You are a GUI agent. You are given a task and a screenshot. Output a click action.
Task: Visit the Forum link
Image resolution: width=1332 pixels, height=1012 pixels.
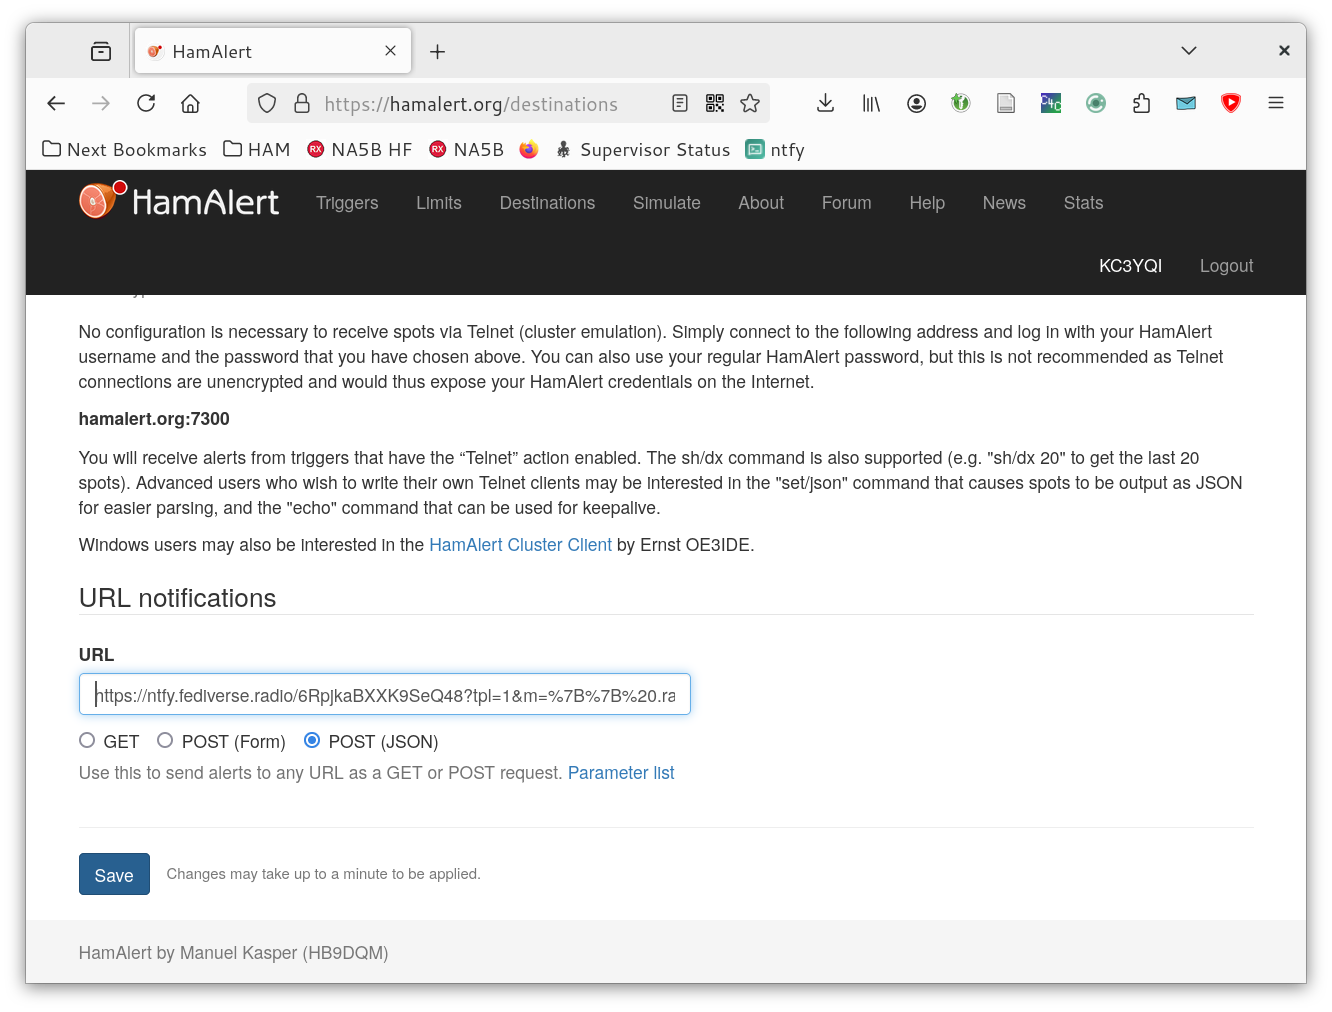(847, 203)
